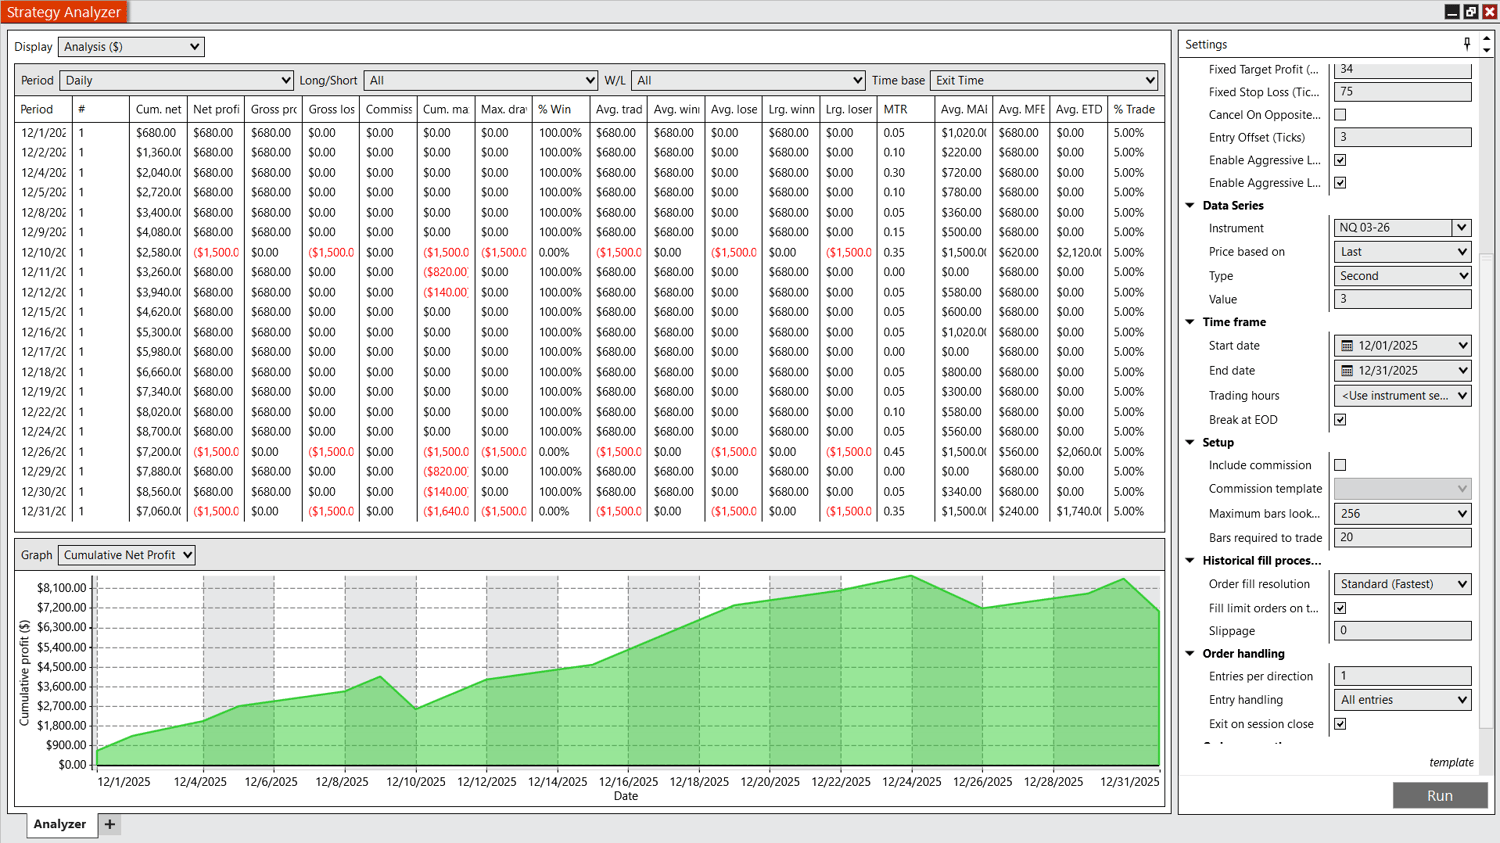Toggle the Cancel On Opposite checkbox
The image size is (1500, 843).
click(1340, 115)
